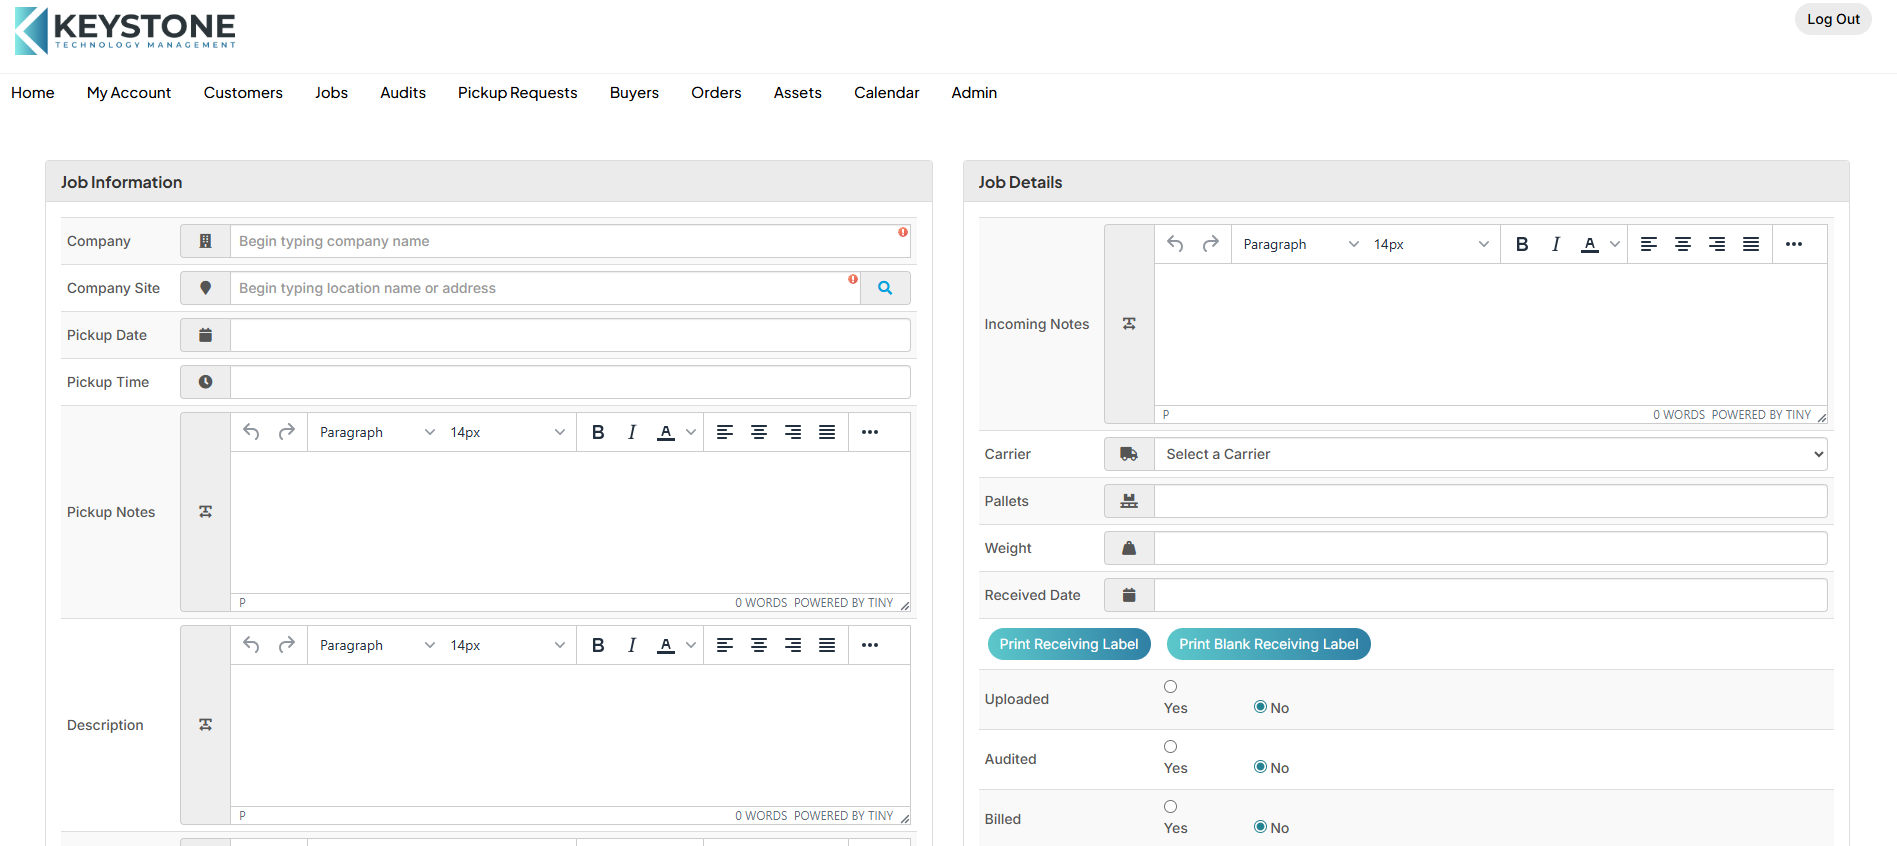Image resolution: width=1897 pixels, height=846 pixels.
Task: Click Italic in the Incoming Notes toolbar
Action: (1556, 244)
